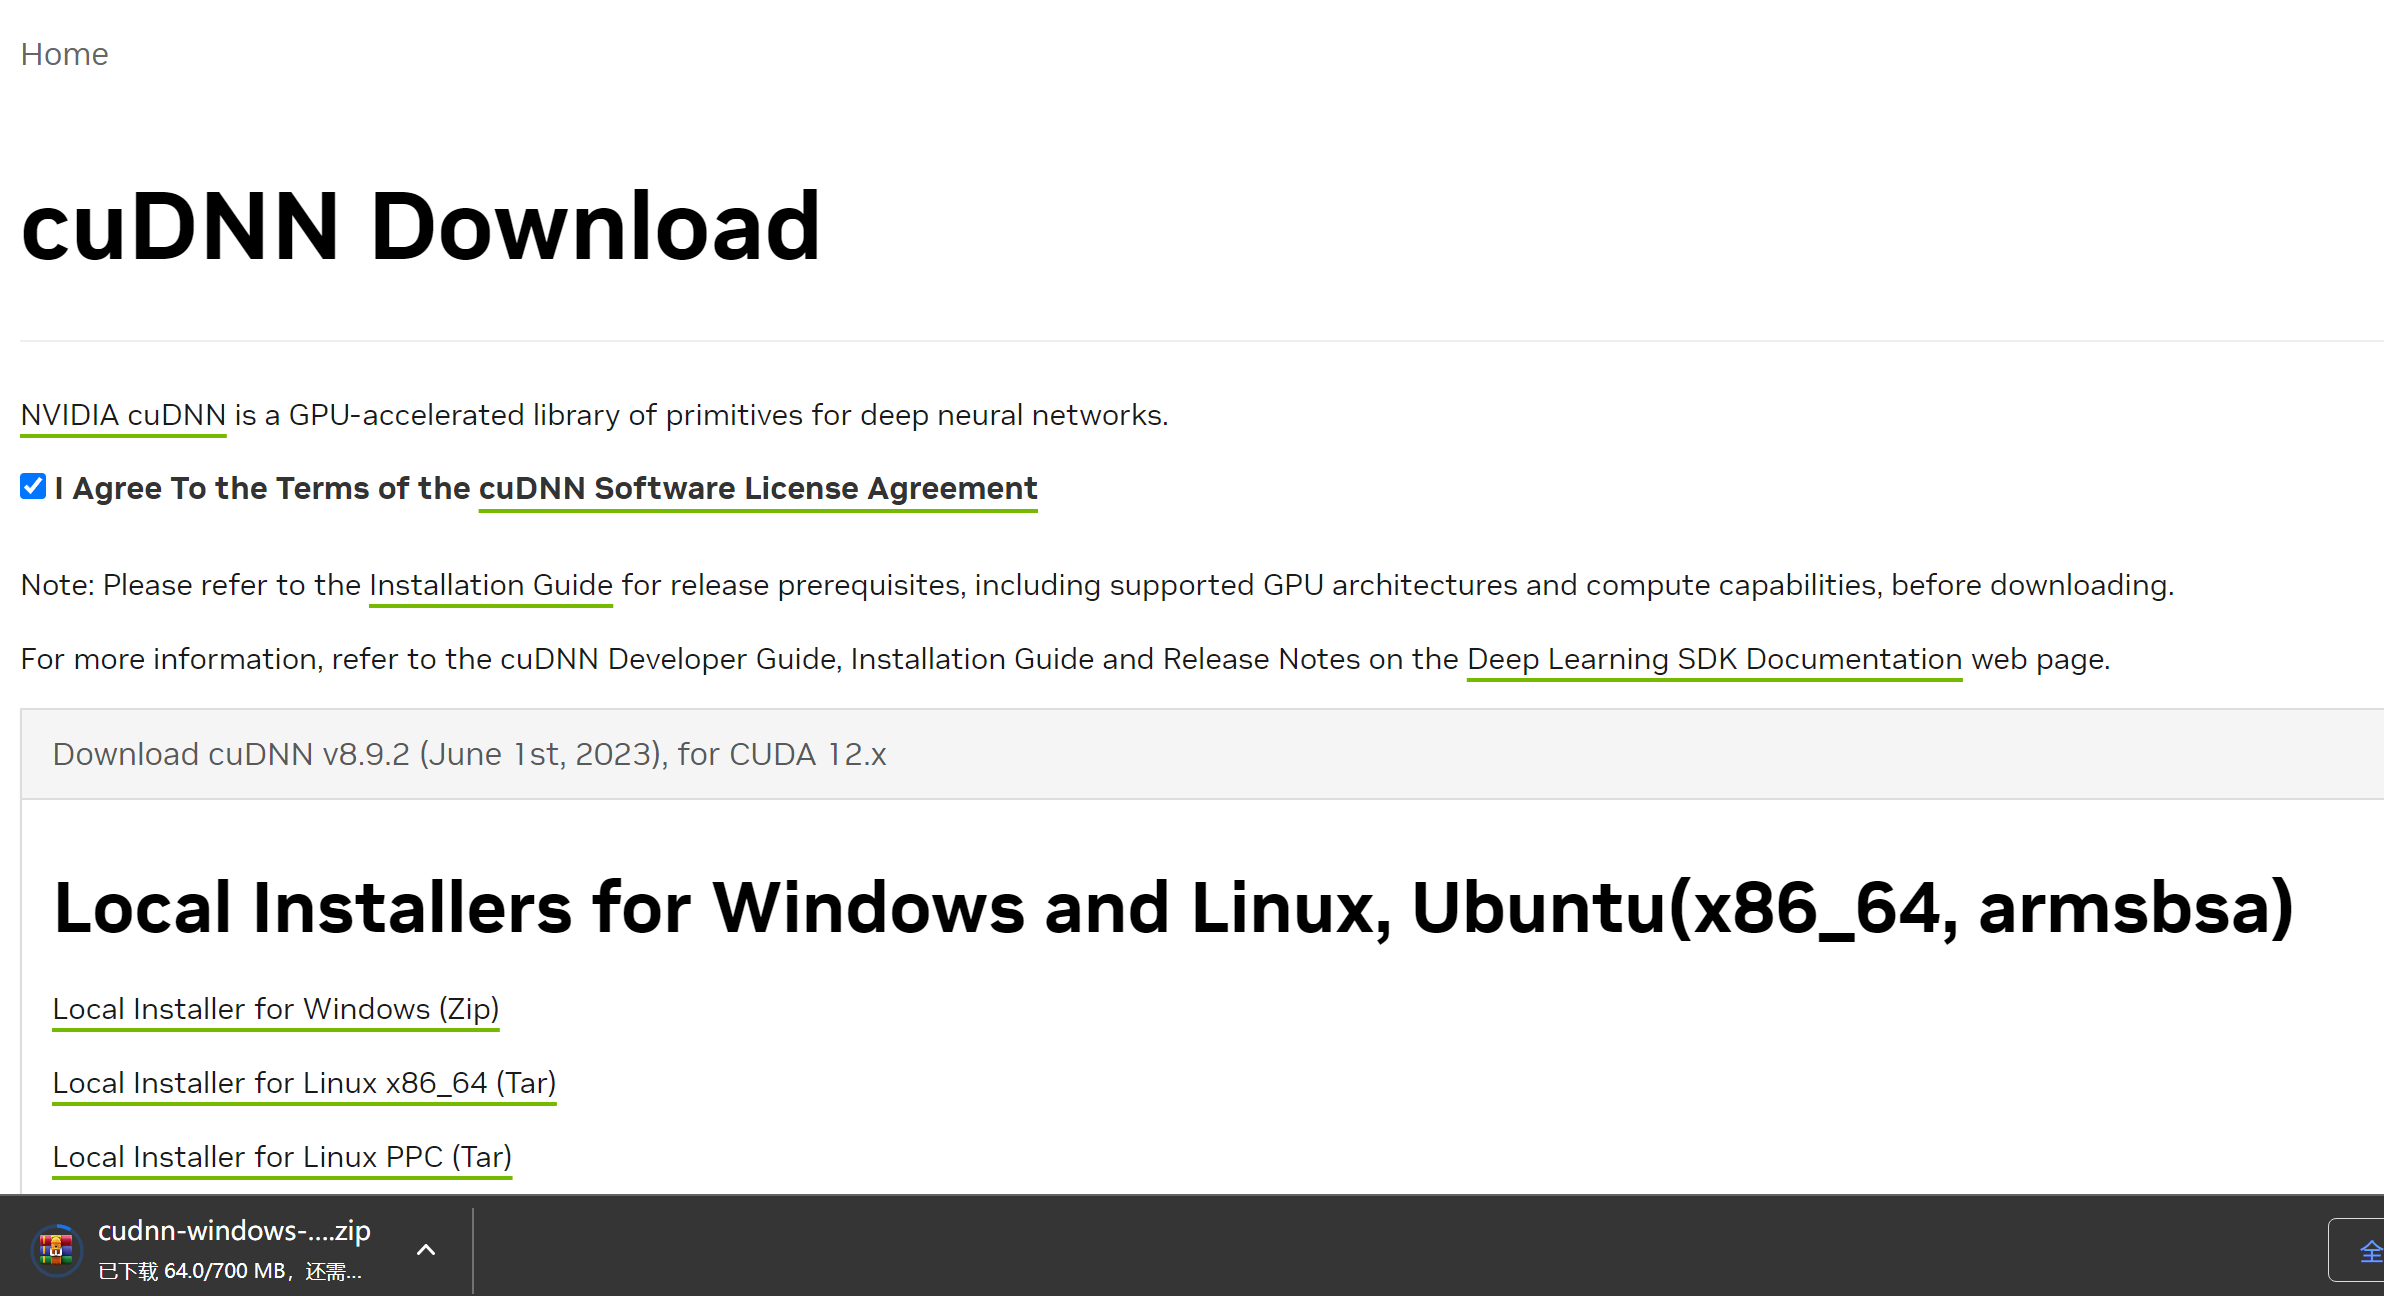The image size is (2384, 1296).
Task: Go to Home breadcrumb
Action: [64, 54]
